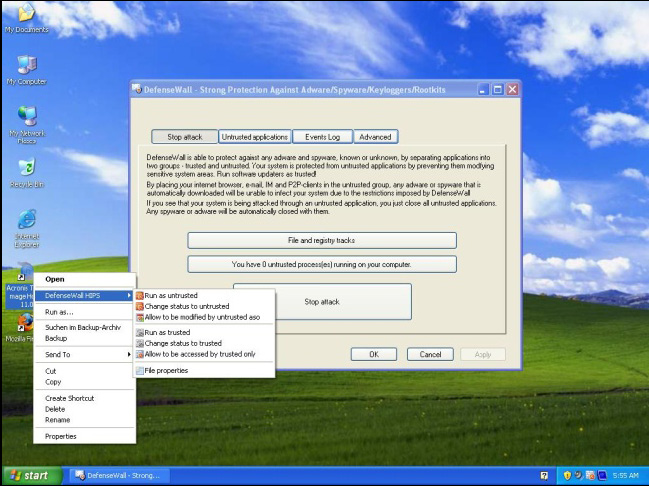Viewport: 649px width, 486px height.
Task: Open Properties in context menu
Action: point(84,436)
